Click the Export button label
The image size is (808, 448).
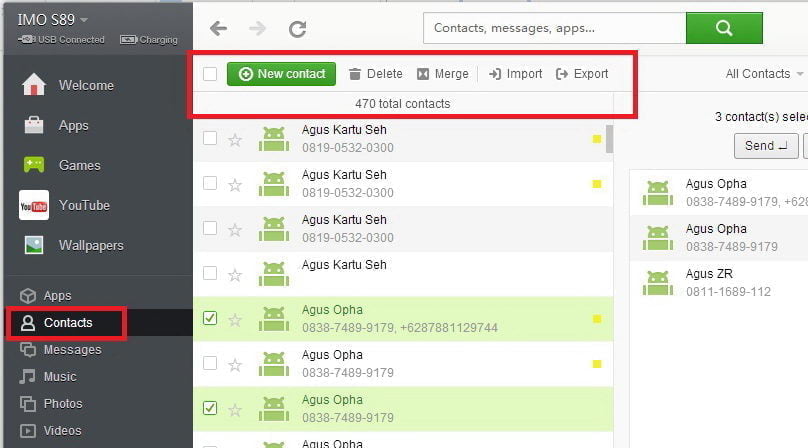[591, 74]
